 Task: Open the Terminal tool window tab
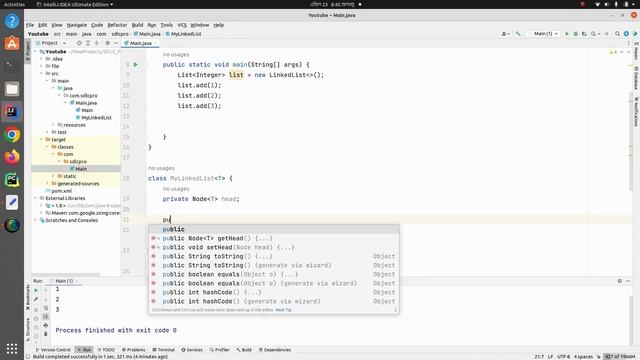coord(163,350)
